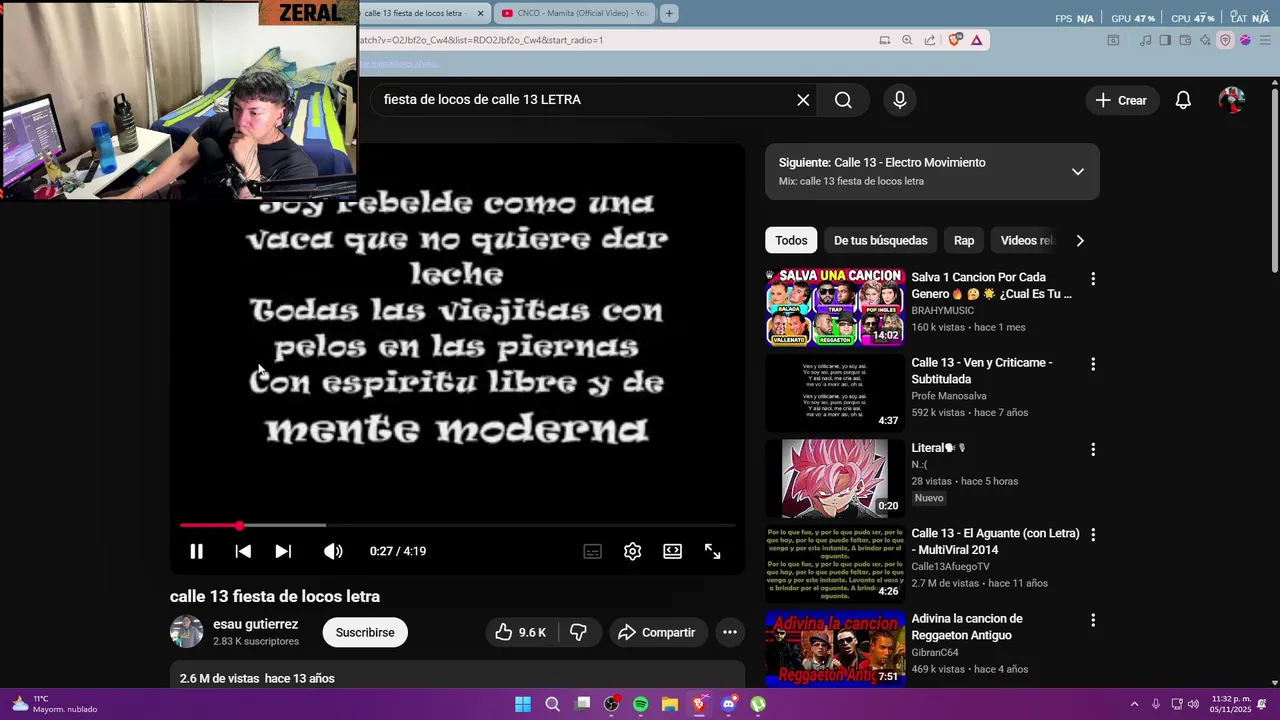The image size is (1280, 720).
Task: Click the Compartir button
Action: click(657, 632)
